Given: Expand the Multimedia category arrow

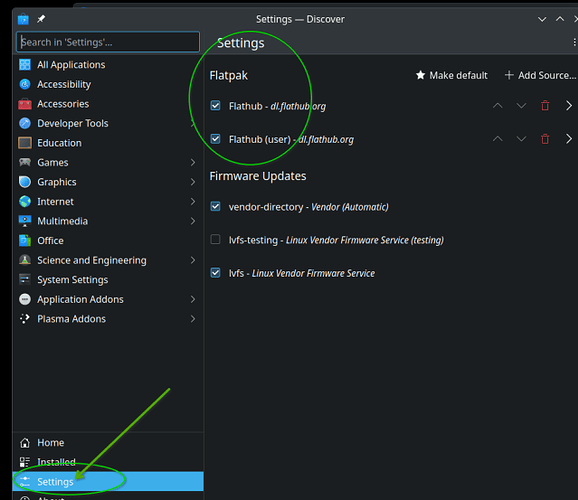Looking at the screenshot, I should click(x=193, y=221).
